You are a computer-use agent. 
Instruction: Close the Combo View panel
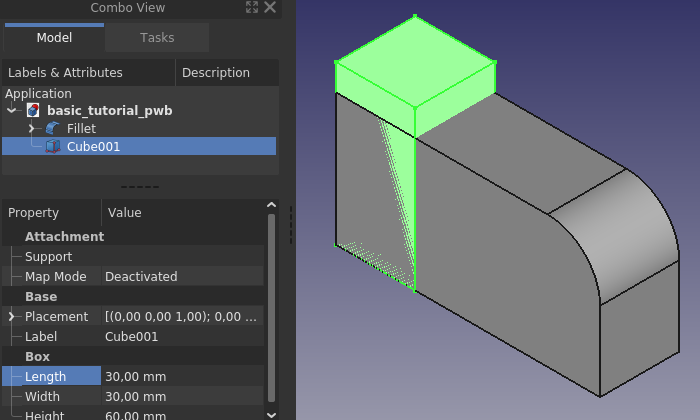coord(270,7)
